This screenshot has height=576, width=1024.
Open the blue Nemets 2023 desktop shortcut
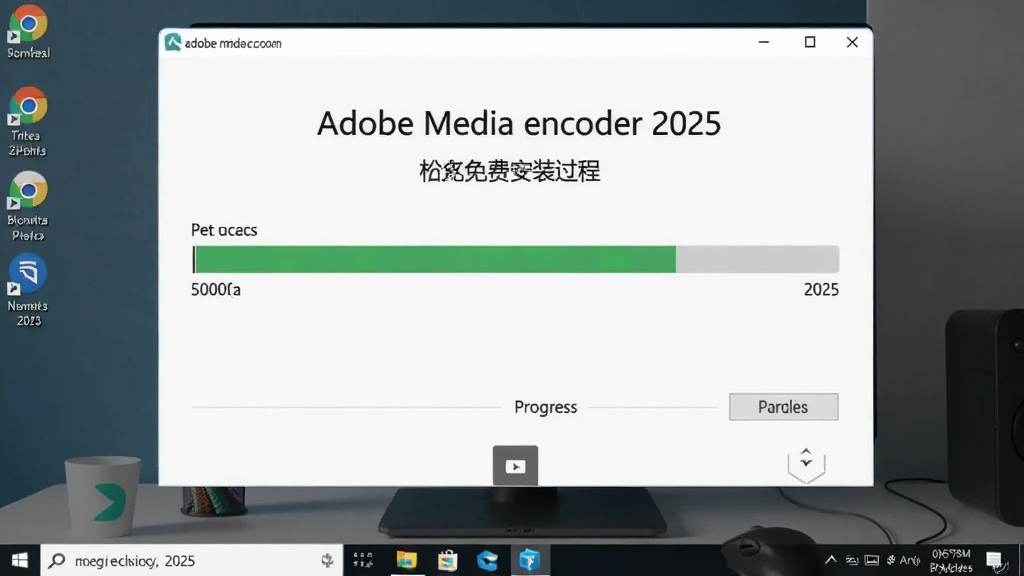point(28,290)
